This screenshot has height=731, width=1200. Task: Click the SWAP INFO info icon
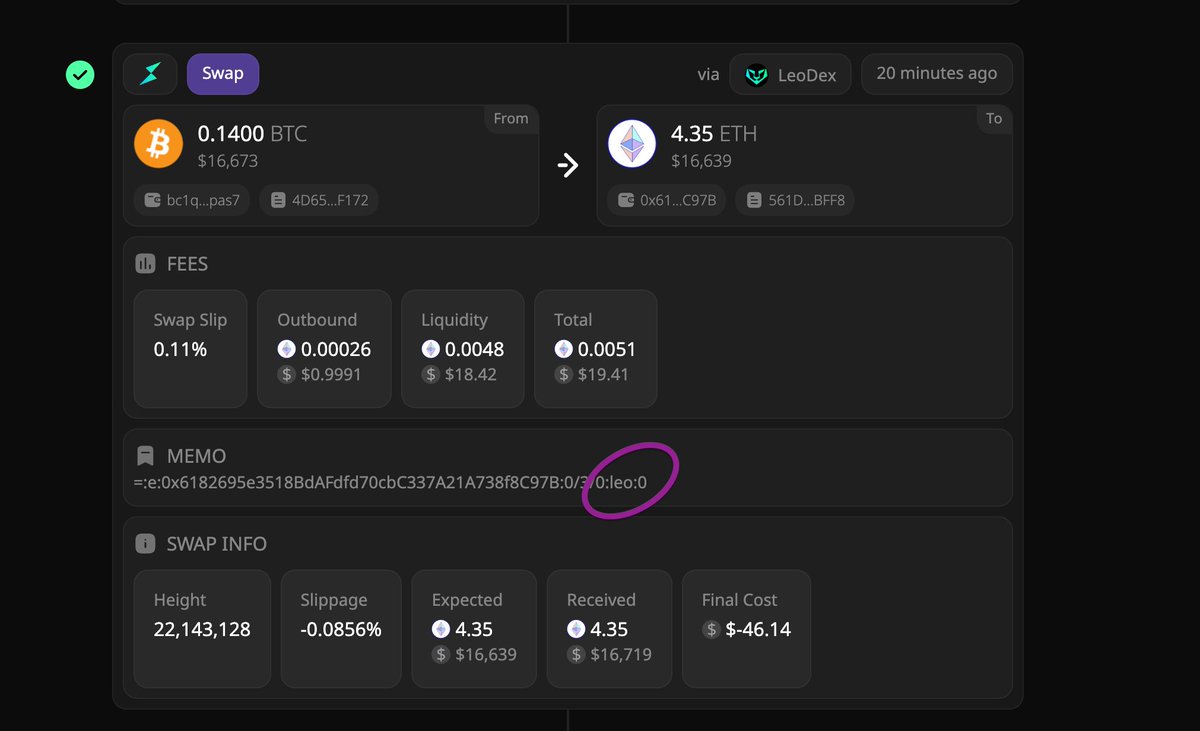145,543
